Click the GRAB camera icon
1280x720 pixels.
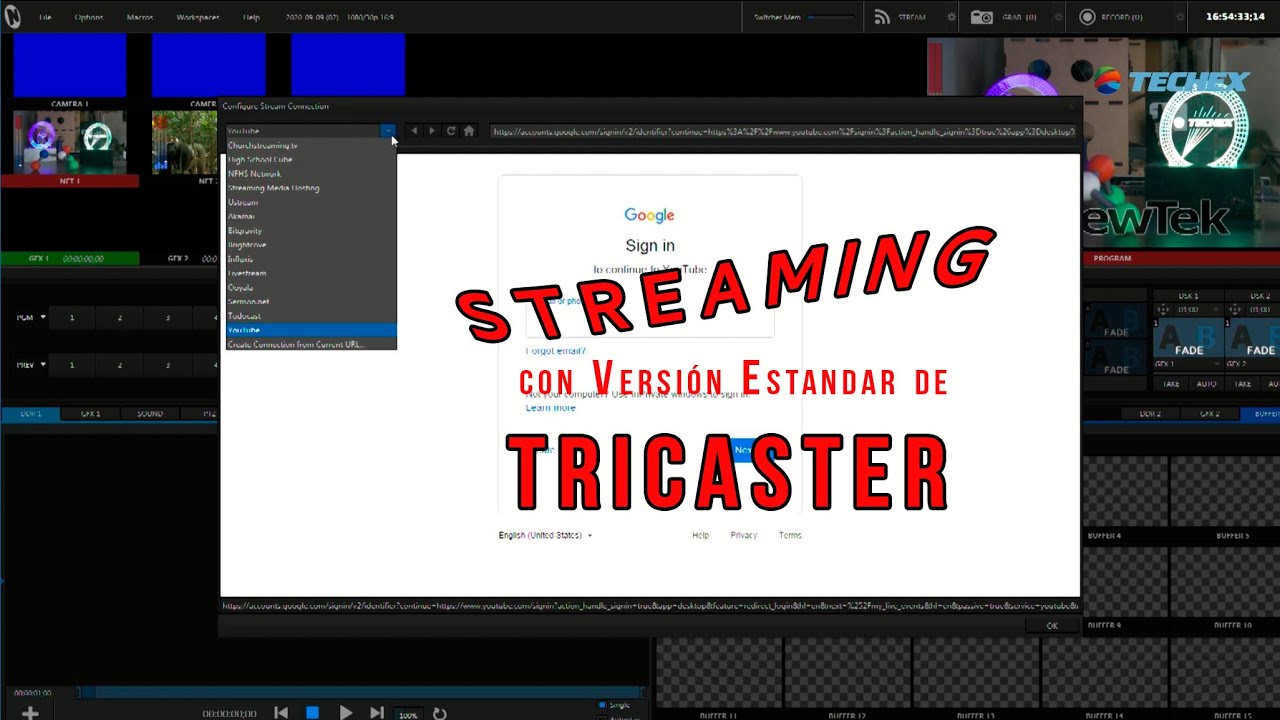click(982, 17)
